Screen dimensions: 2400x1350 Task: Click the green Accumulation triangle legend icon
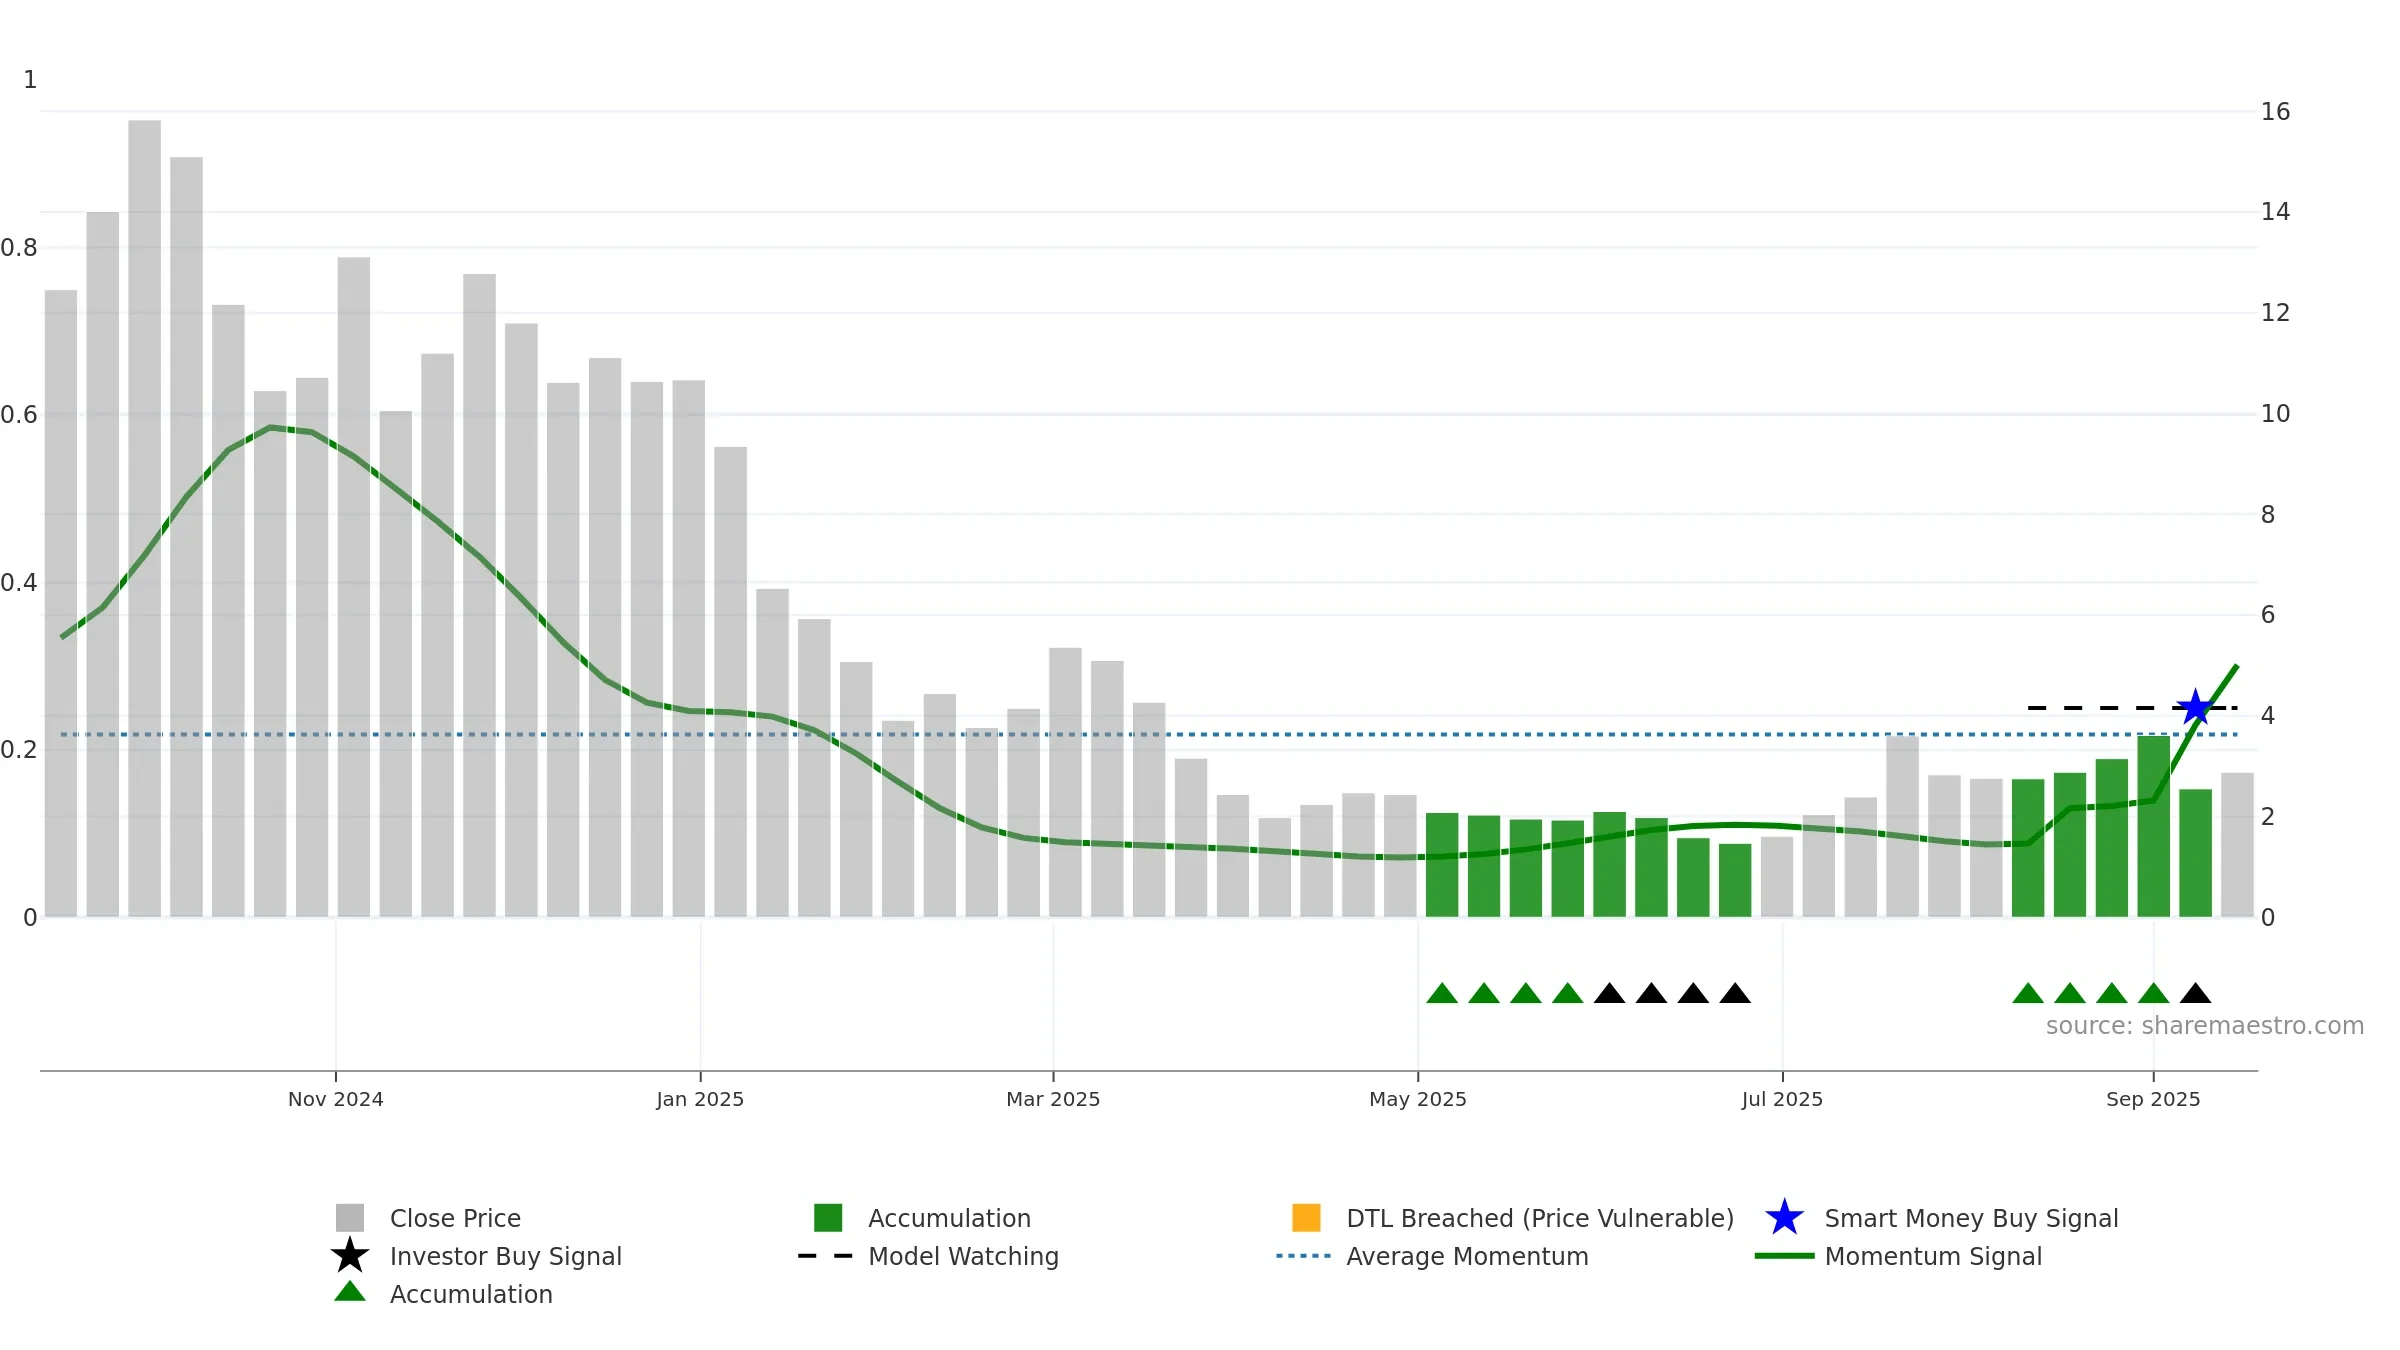point(350,1292)
